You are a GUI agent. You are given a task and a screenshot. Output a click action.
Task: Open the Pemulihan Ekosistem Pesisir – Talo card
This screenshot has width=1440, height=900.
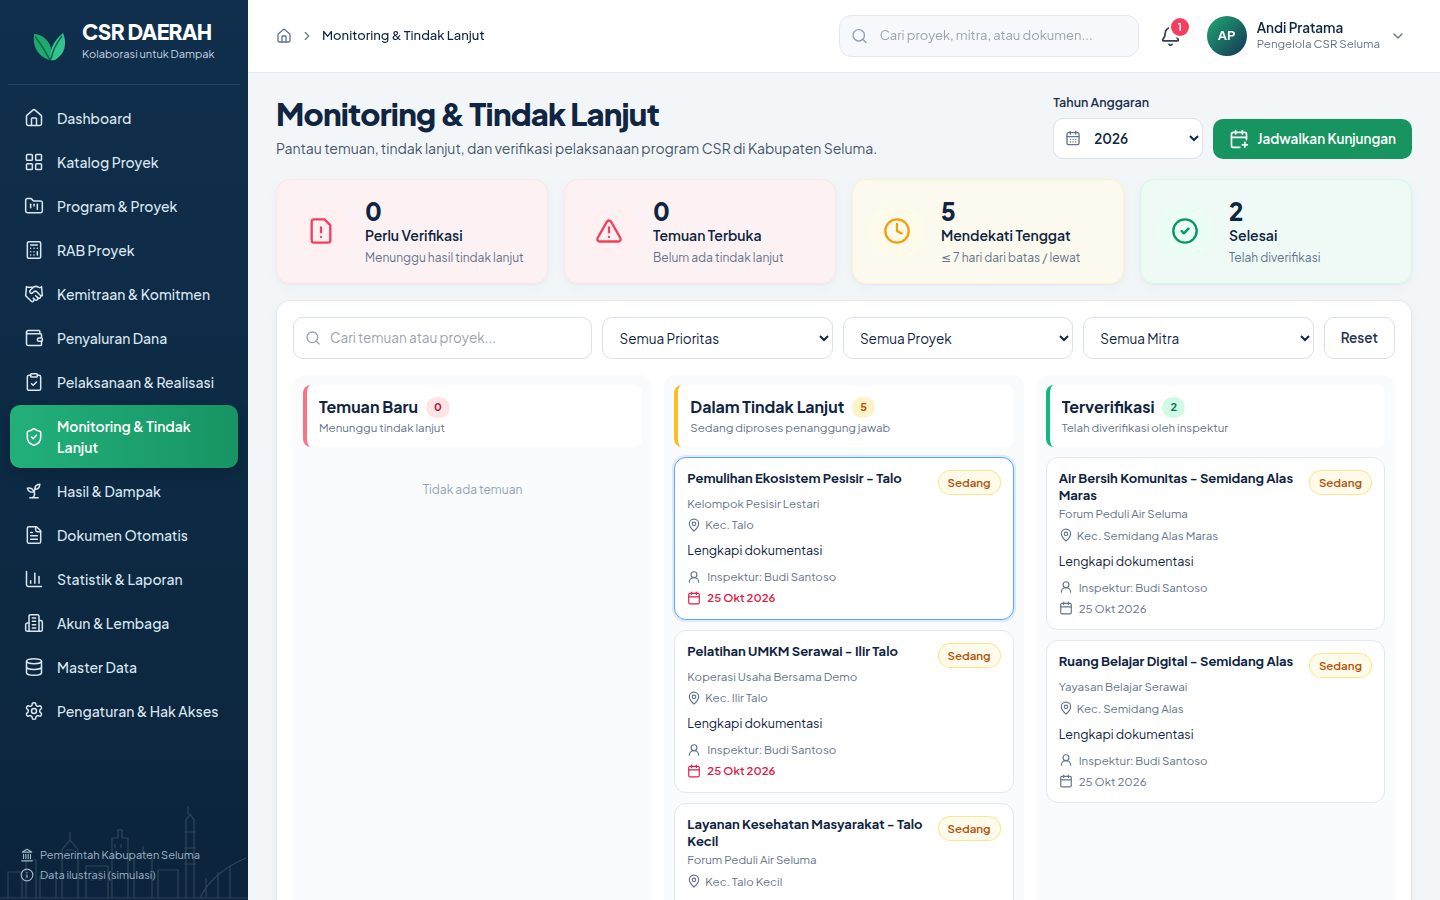coord(844,538)
